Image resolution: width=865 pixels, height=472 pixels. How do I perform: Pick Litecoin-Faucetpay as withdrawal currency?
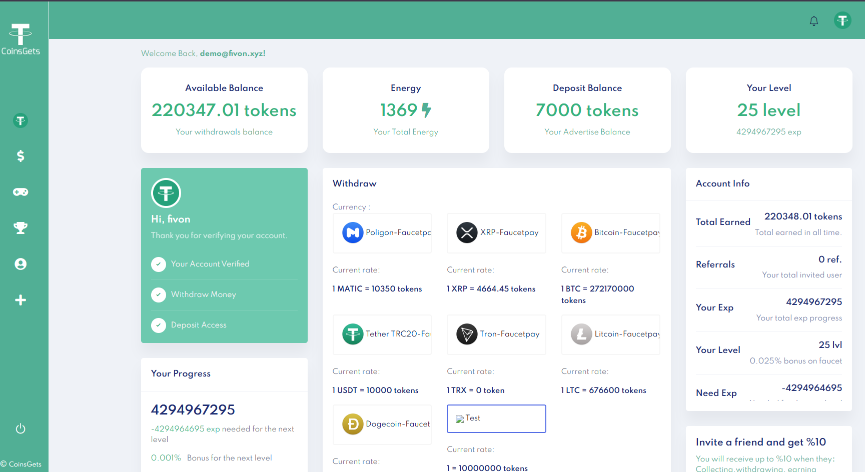point(610,334)
